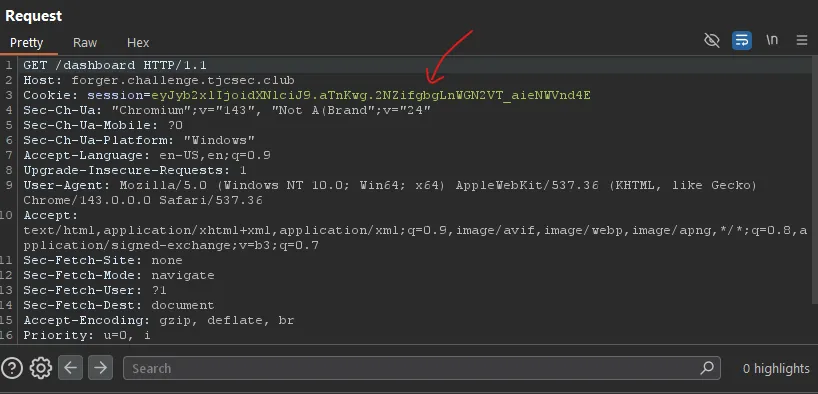Open the search settings gear icon
This screenshot has width=818, height=394.
41,368
